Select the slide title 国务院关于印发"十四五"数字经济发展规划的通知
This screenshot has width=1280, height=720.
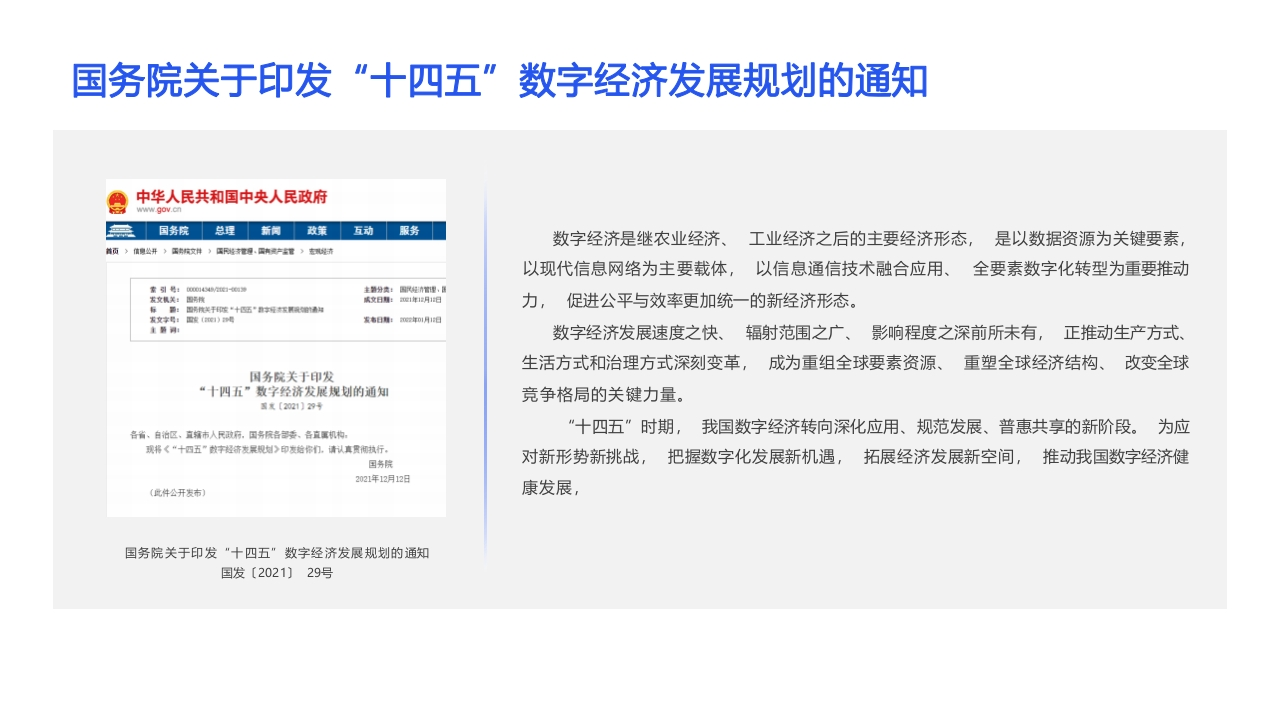pos(500,81)
